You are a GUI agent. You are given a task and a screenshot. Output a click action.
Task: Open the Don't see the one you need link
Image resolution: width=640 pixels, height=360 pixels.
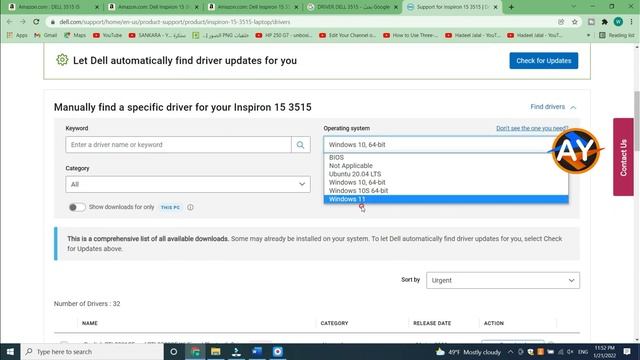click(x=532, y=128)
